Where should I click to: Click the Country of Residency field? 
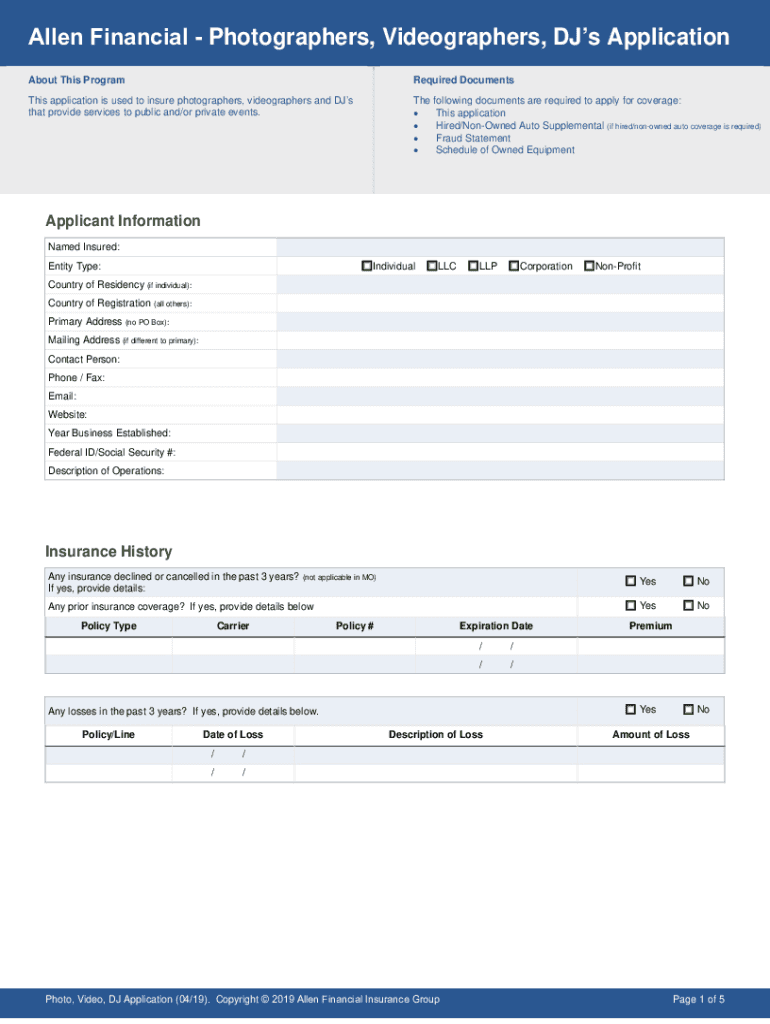[500, 285]
